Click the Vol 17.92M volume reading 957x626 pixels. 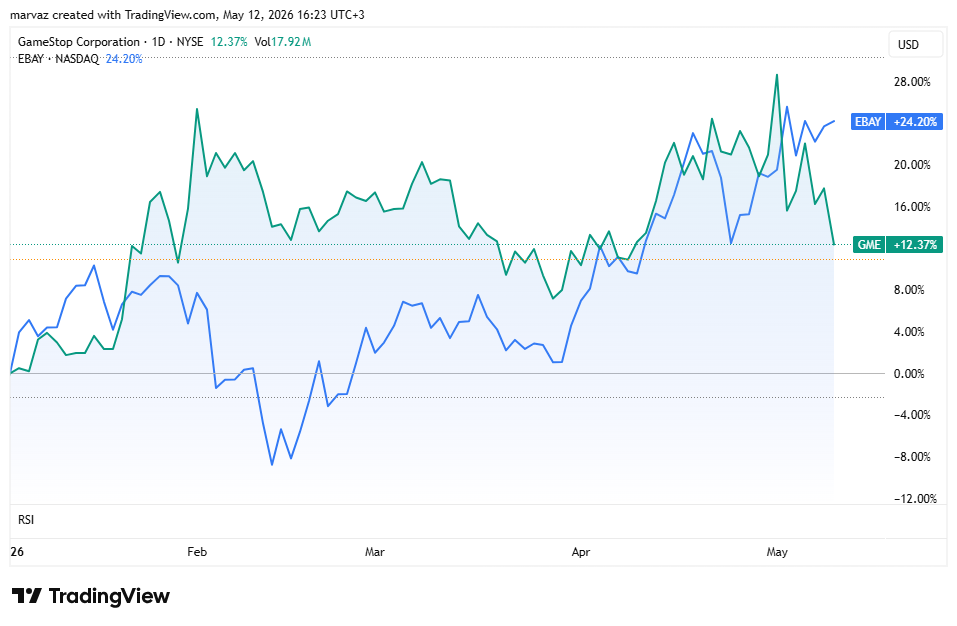click(x=283, y=41)
